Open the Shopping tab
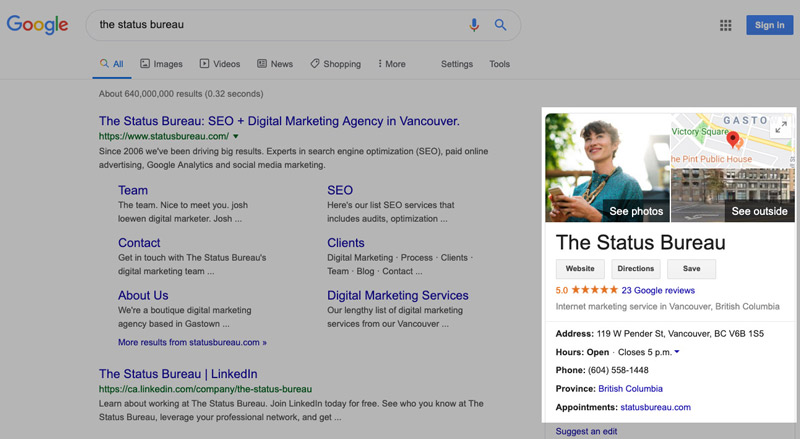Image resolution: width=800 pixels, height=439 pixels. [335, 64]
